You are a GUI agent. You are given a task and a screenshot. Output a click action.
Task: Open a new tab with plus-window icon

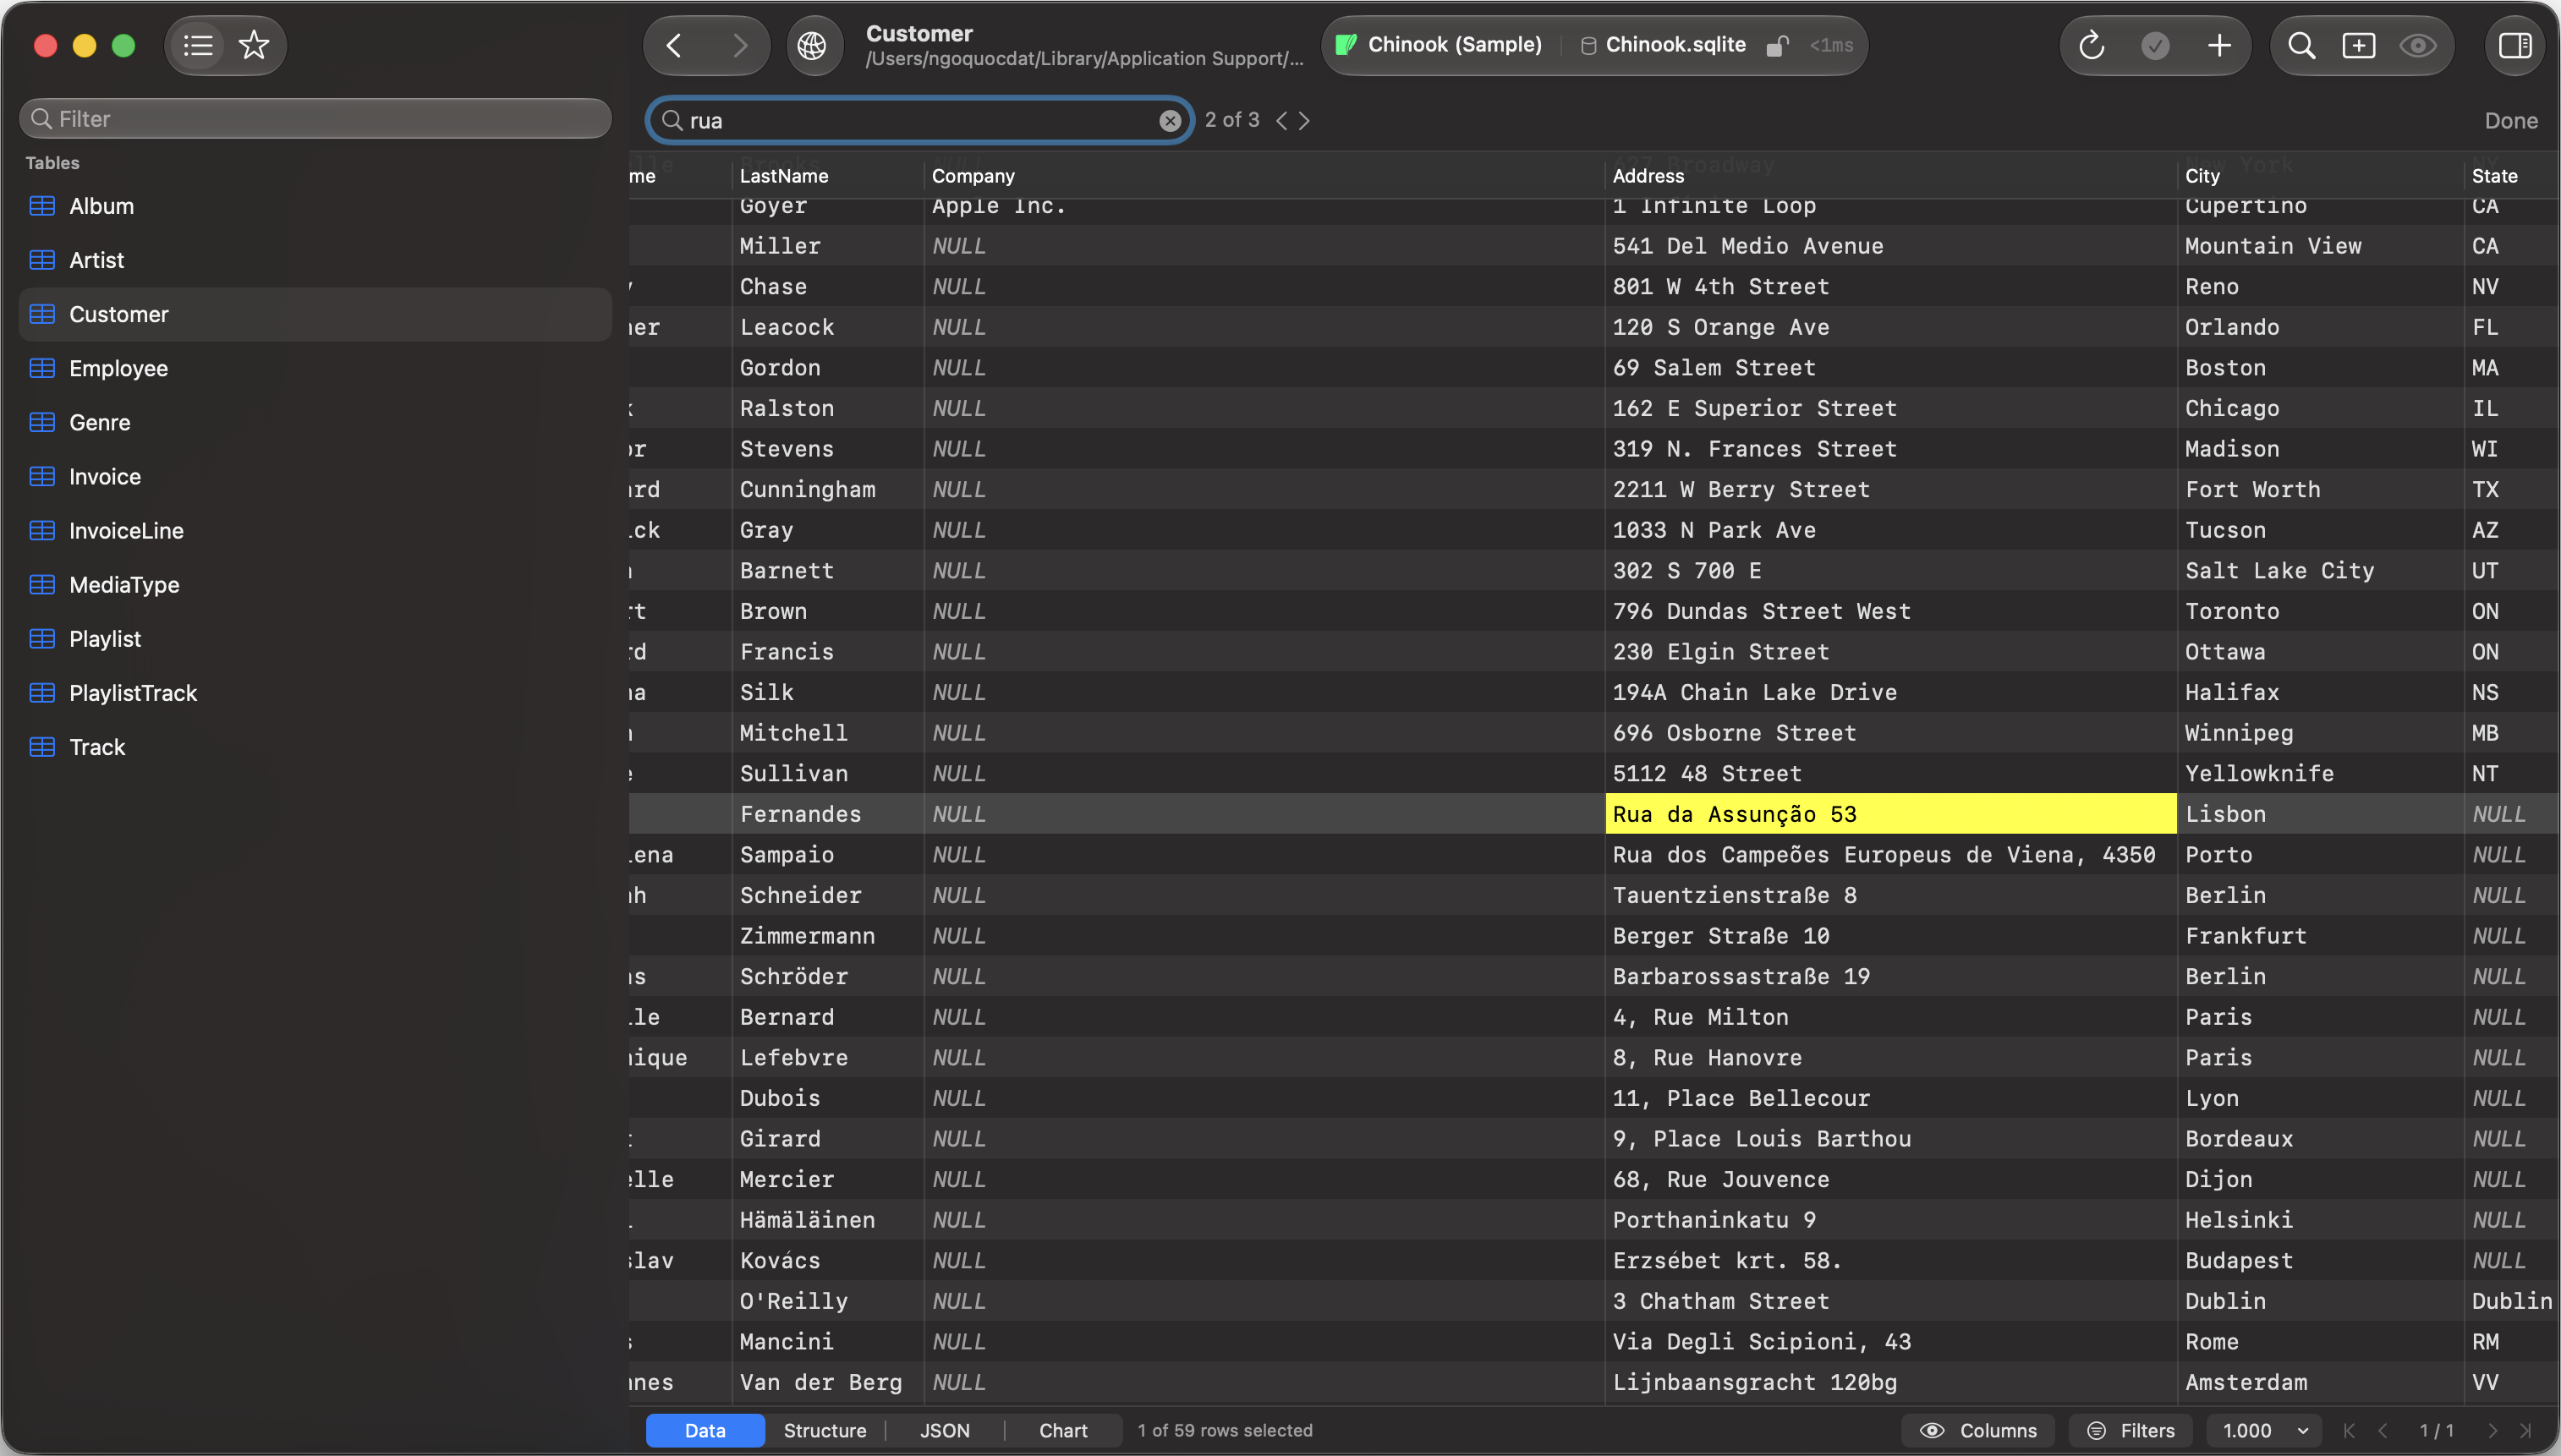coord(2359,45)
